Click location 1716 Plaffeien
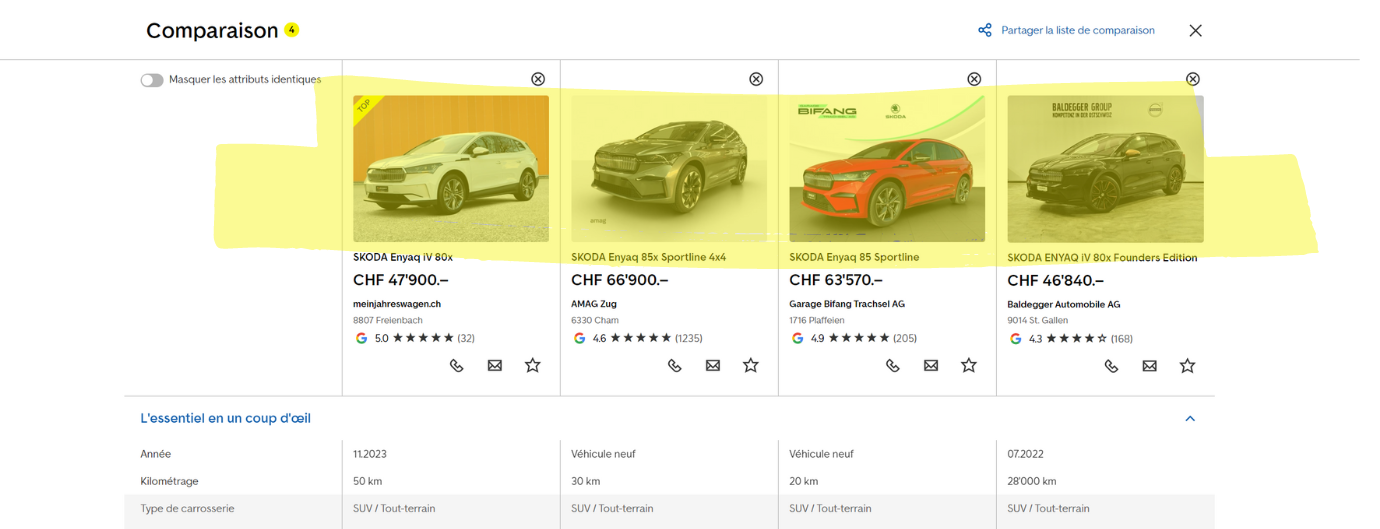The width and height of the screenshot is (1380, 529). (819, 321)
